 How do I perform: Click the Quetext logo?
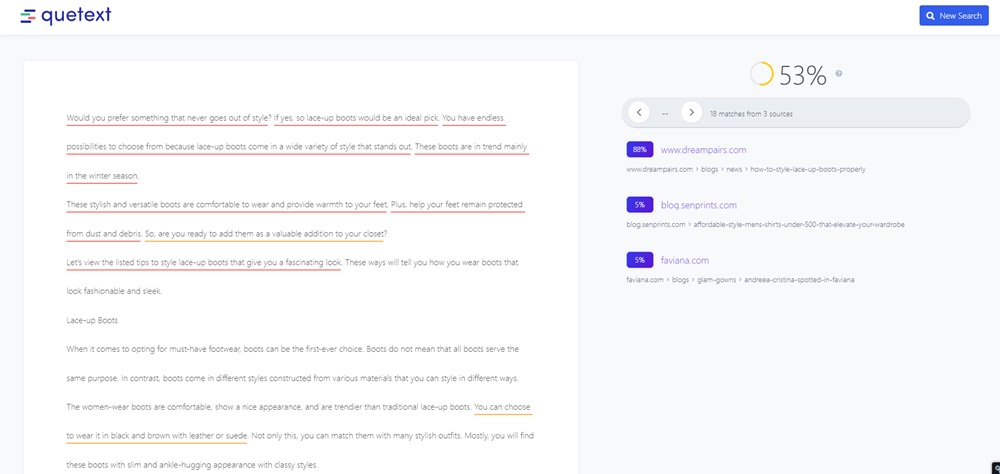(66, 16)
